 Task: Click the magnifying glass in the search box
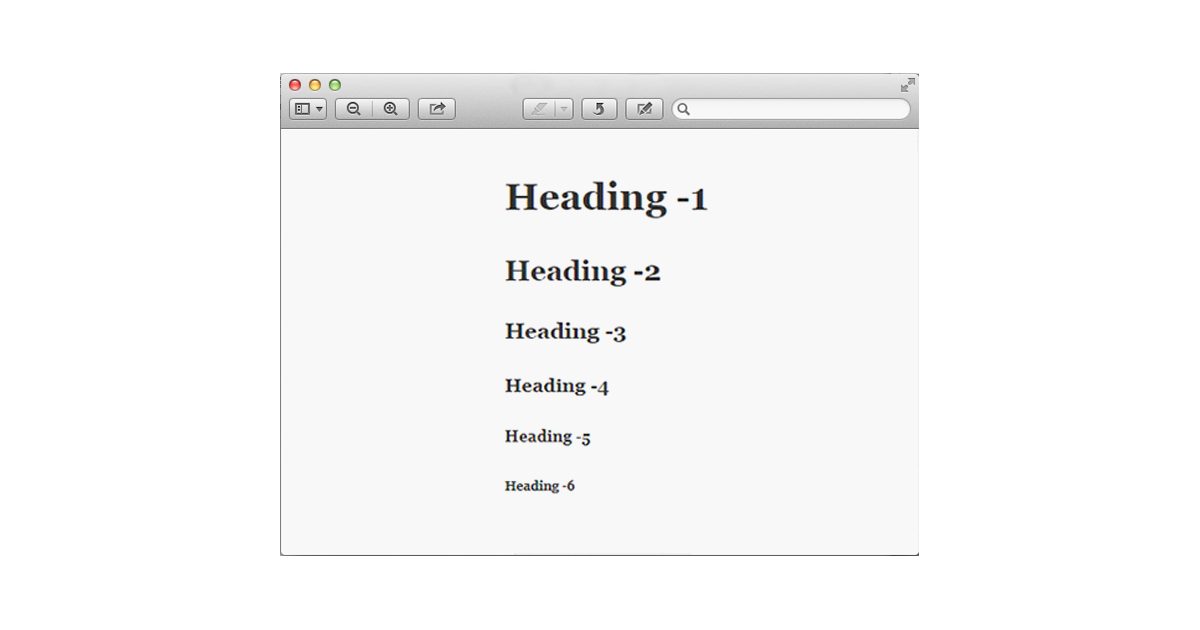tap(684, 109)
